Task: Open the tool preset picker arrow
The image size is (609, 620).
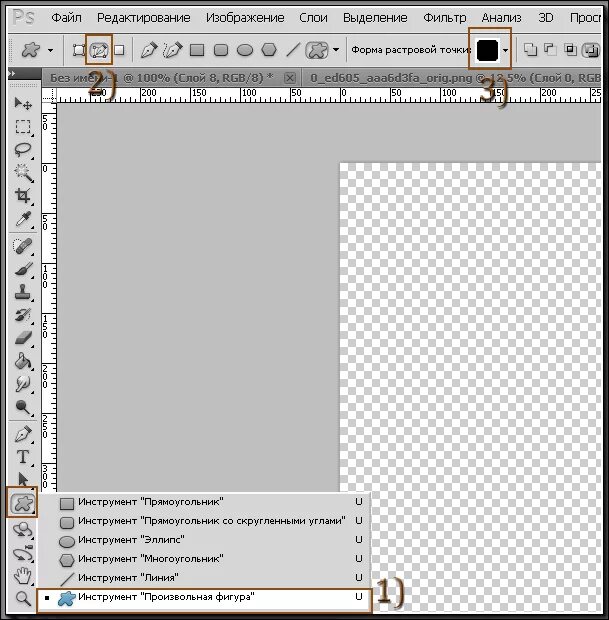Action: (50, 50)
